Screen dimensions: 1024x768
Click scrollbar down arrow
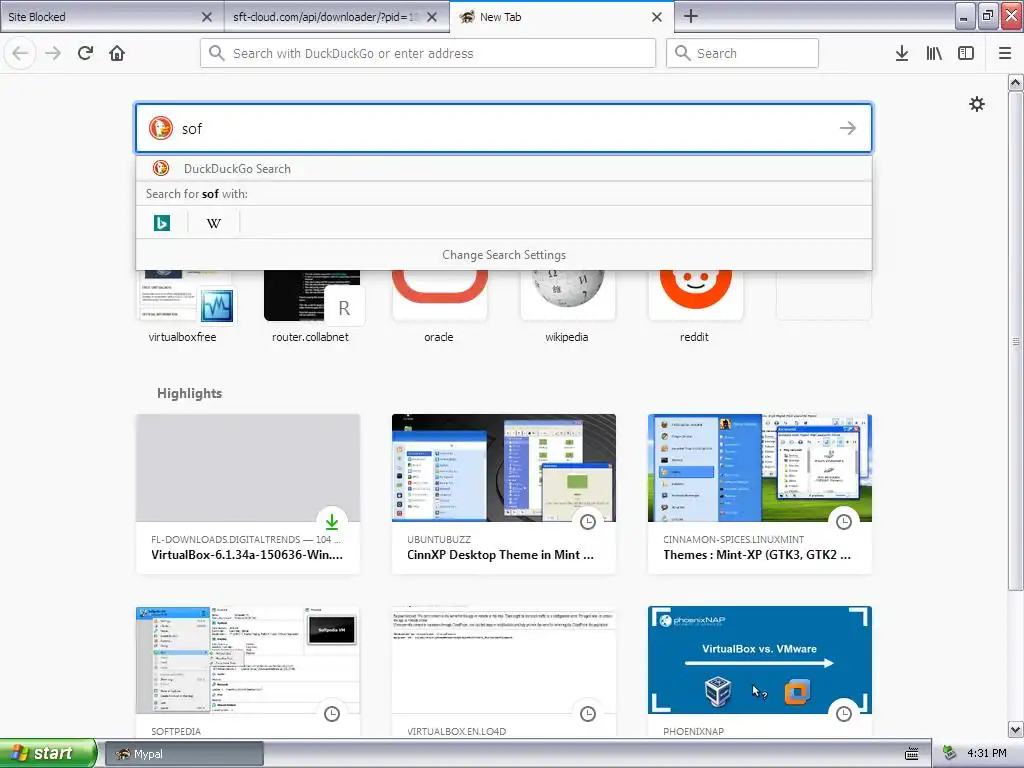click(x=1015, y=729)
